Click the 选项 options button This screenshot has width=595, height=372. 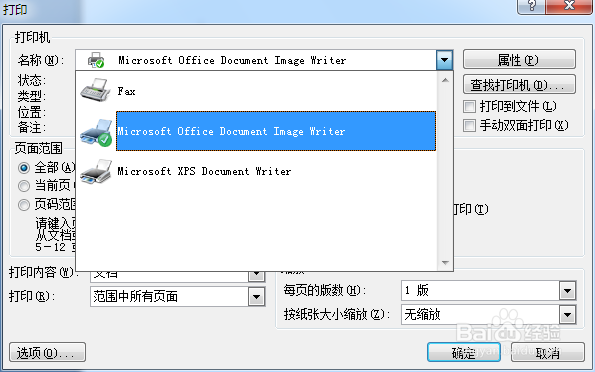pos(47,353)
